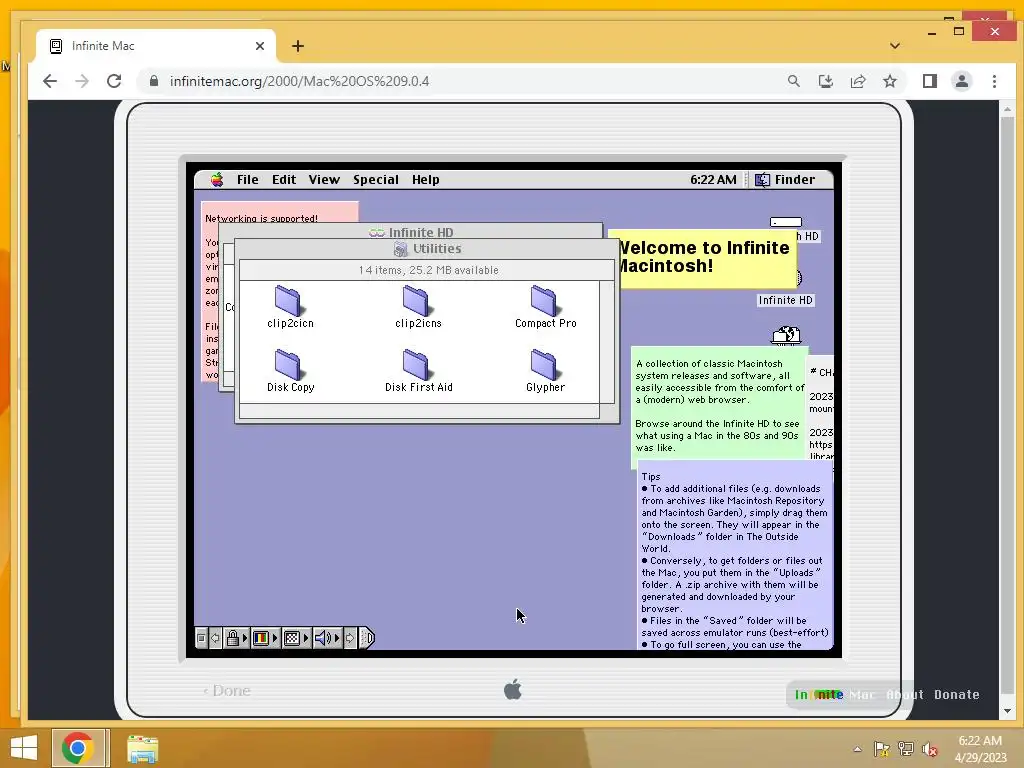Click the pink 'Networking is supported!' note
The height and width of the screenshot is (768, 1024).
point(280,212)
